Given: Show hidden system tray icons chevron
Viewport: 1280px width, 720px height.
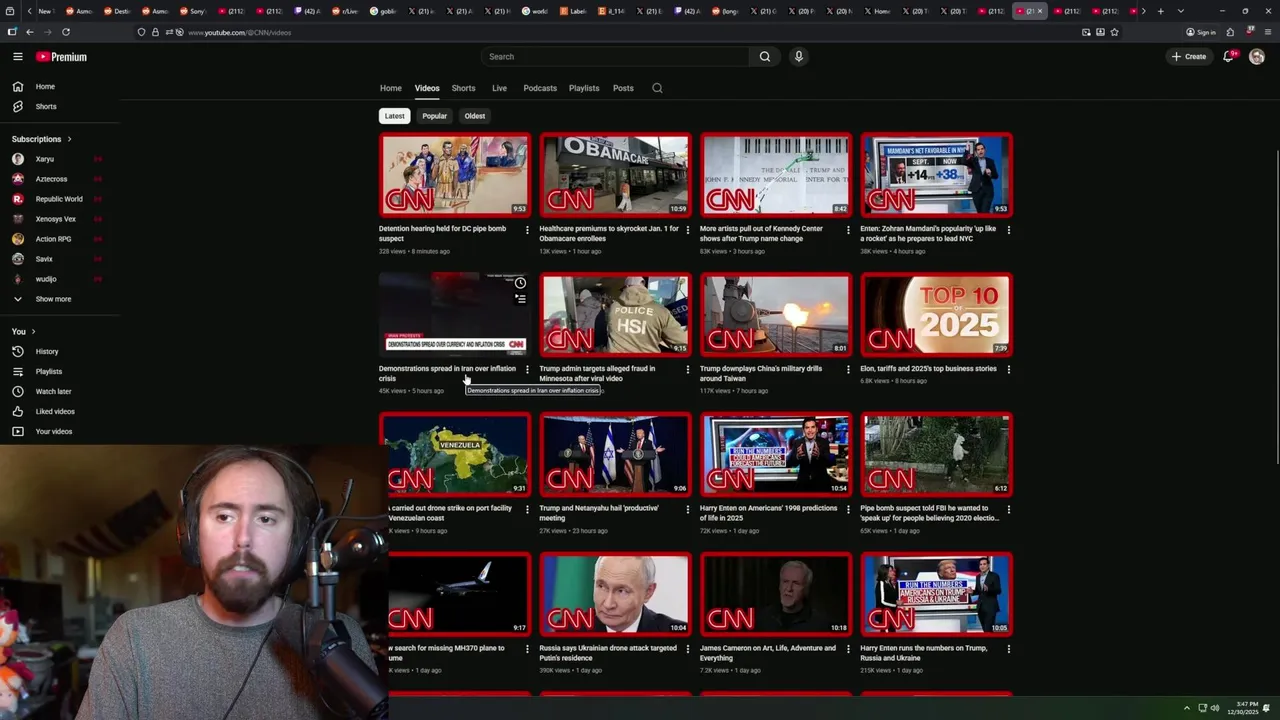Looking at the screenshot, I should pos(1187,708).
